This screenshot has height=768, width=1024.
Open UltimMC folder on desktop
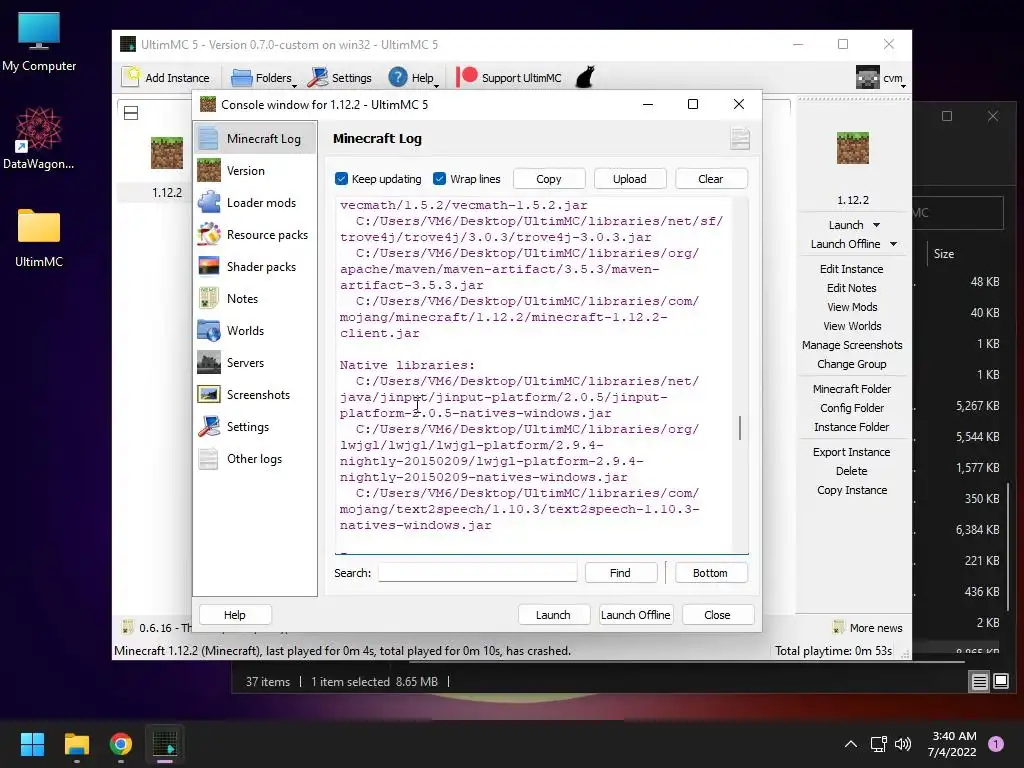coord(39,238)
